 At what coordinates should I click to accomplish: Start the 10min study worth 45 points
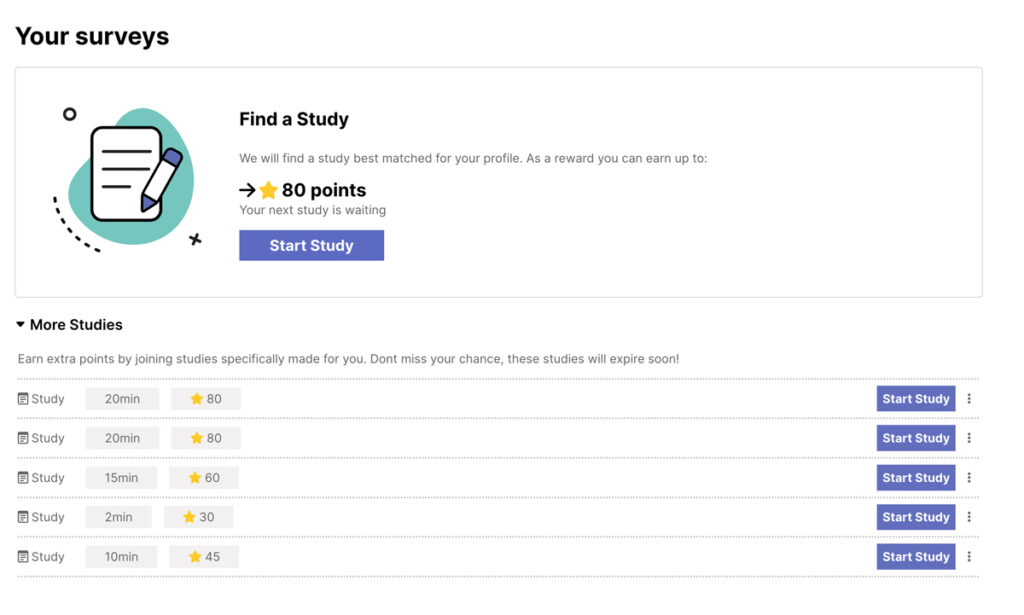[915, 556]
